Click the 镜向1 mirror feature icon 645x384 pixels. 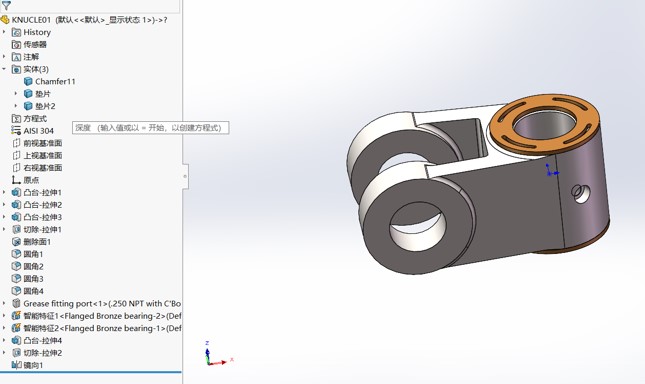[x=16, y=365]
